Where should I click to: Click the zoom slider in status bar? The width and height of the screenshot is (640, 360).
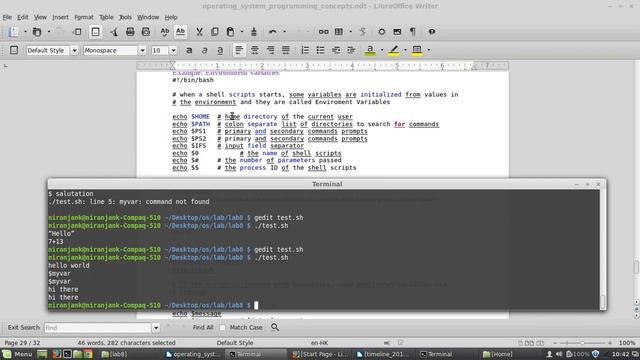pos(582,343)
